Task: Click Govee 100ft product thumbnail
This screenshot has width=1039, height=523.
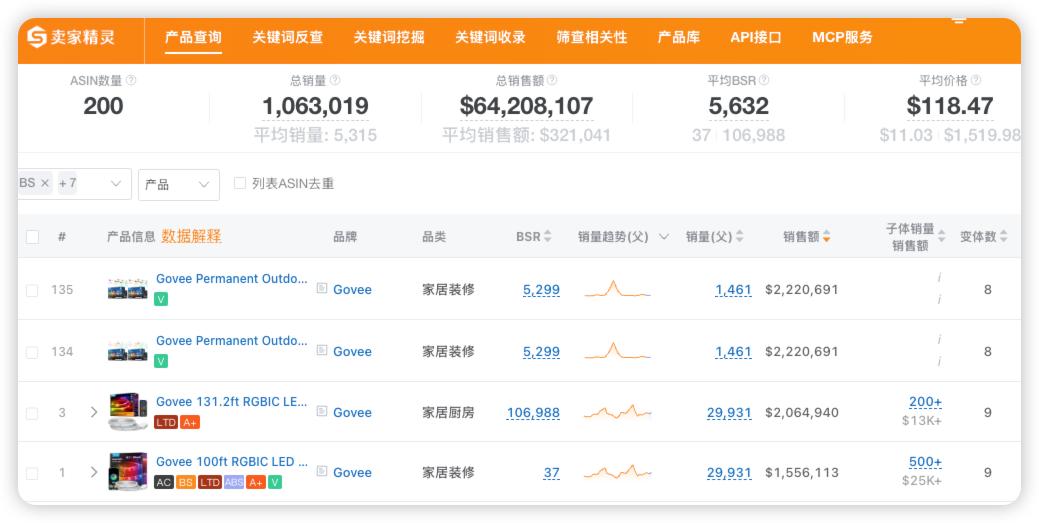Action: click(x=128, y=471)
